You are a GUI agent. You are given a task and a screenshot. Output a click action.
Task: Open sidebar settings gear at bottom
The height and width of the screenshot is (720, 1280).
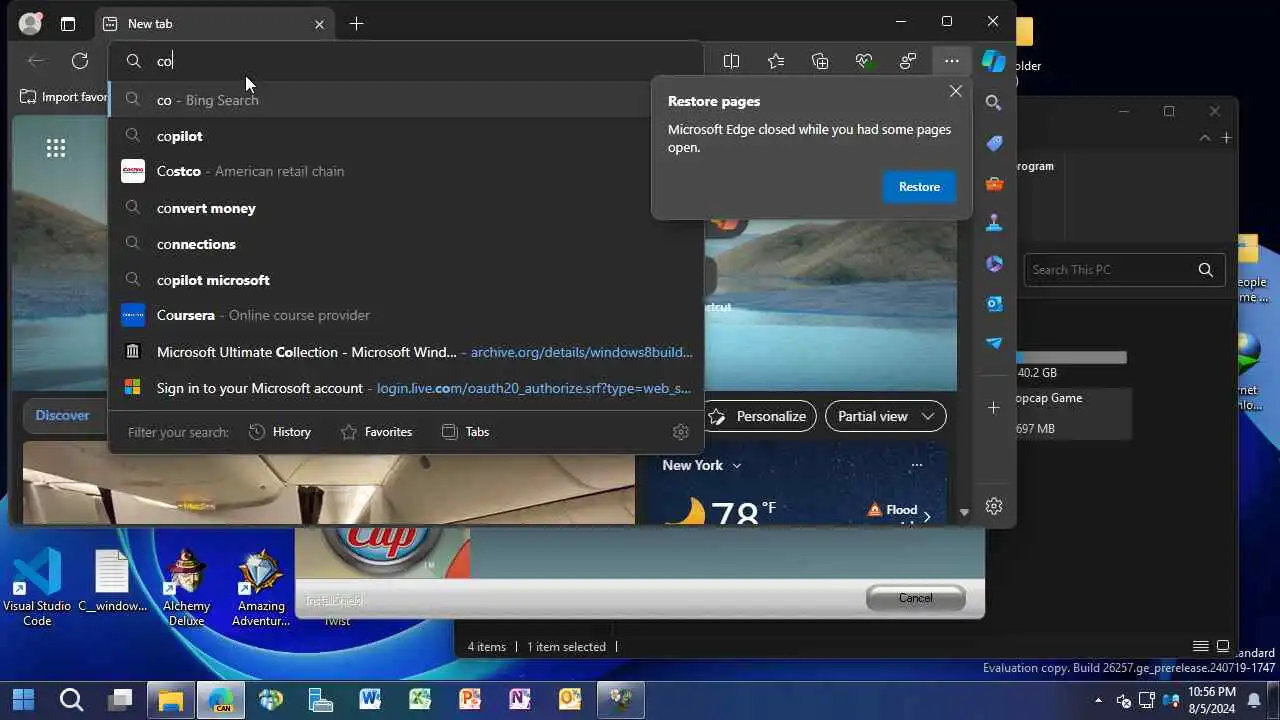pos(993,506)
